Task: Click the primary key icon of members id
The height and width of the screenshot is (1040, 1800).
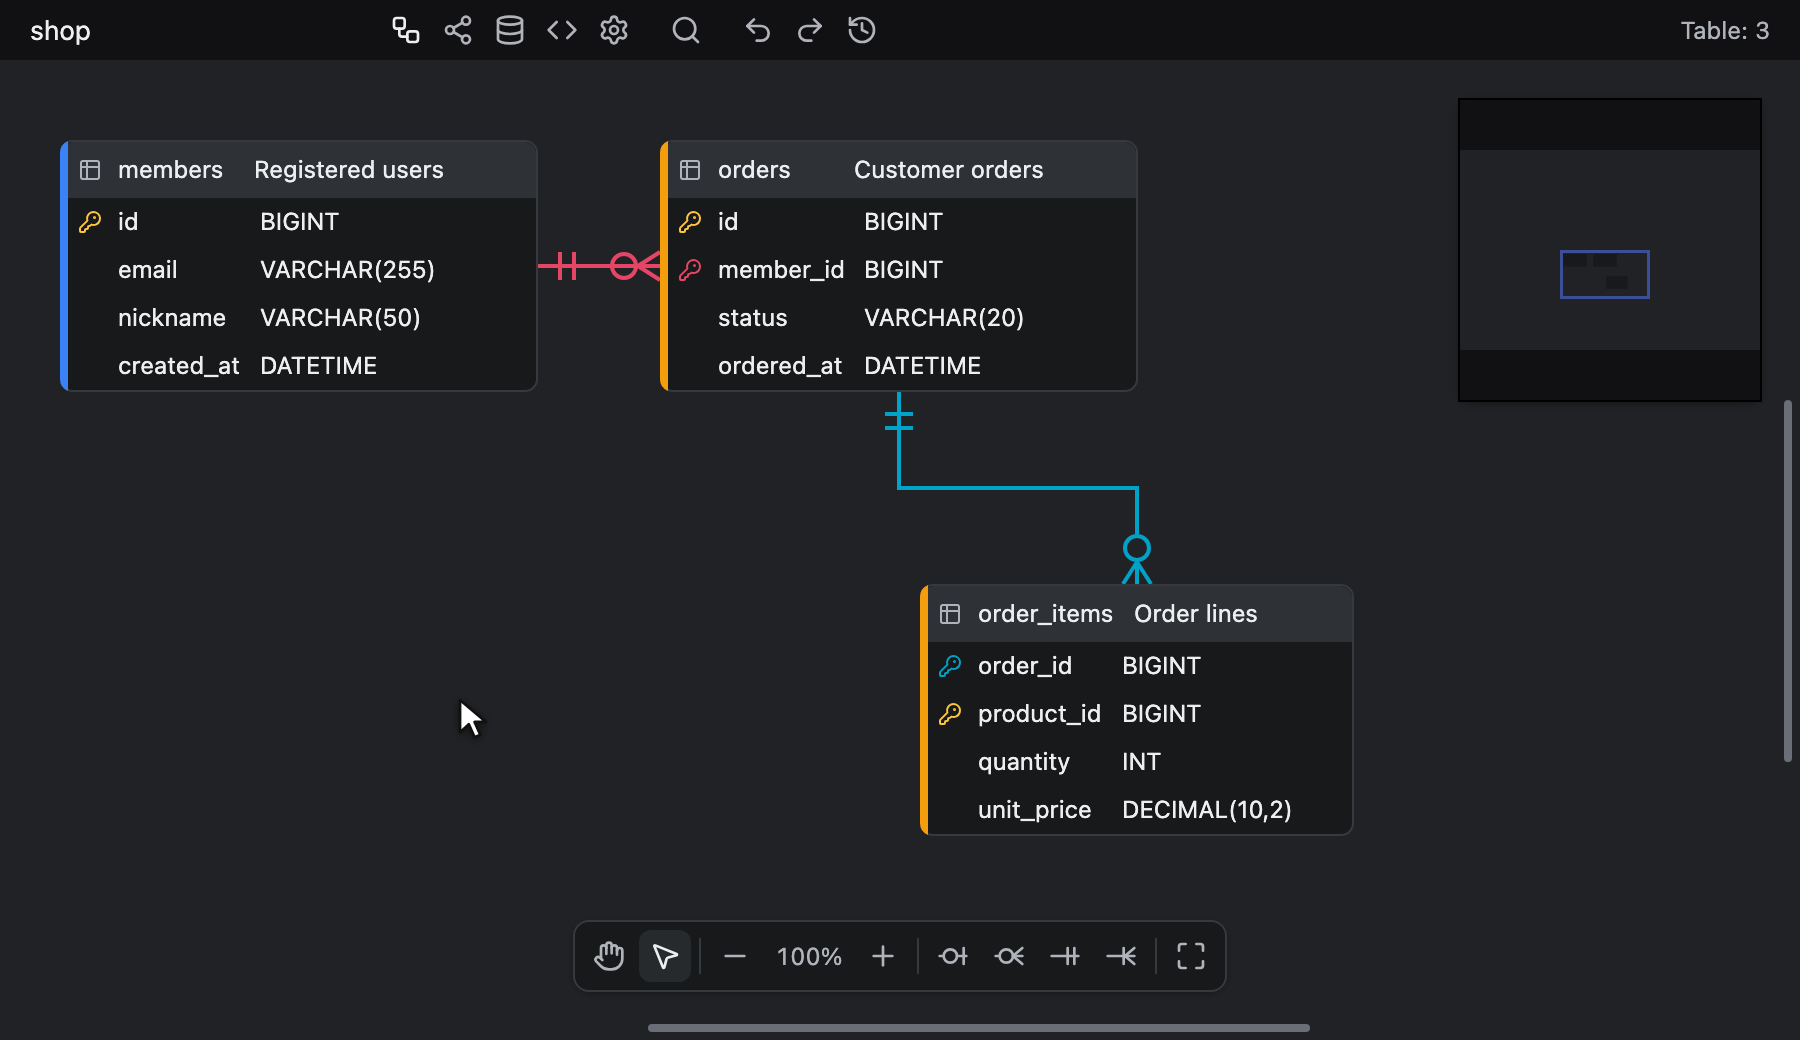Action: (x=90, y=222)
